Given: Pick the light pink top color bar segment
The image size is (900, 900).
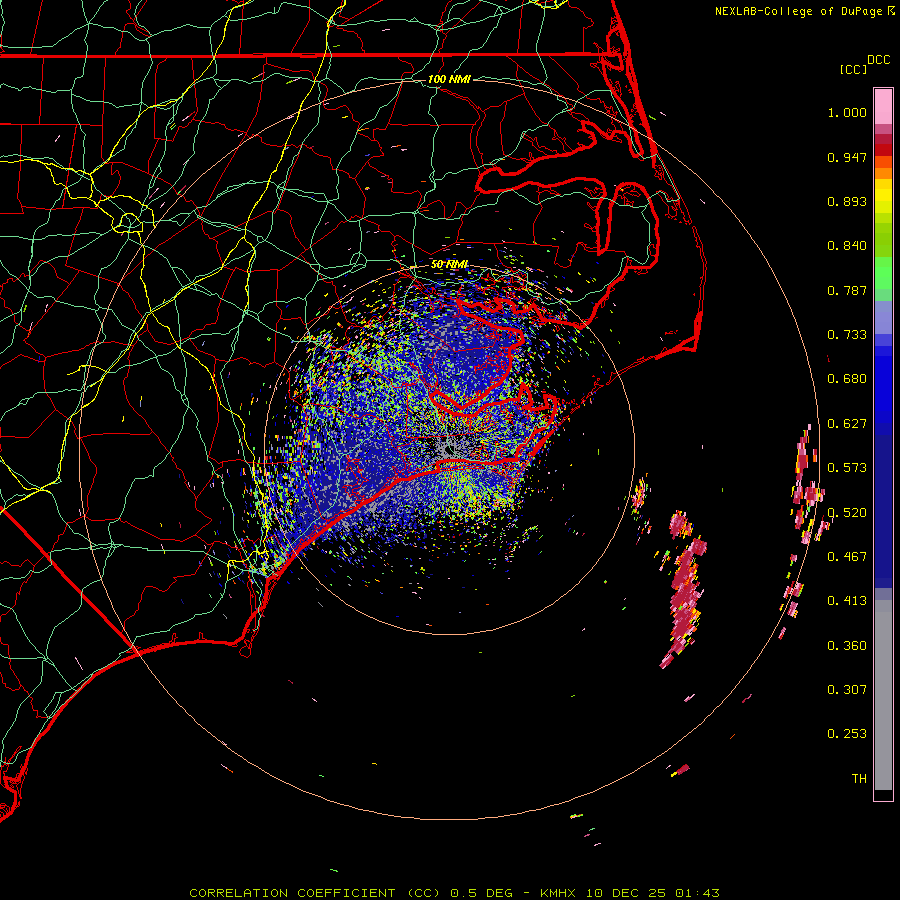Looking at the screenshot, I should point(883,107).
